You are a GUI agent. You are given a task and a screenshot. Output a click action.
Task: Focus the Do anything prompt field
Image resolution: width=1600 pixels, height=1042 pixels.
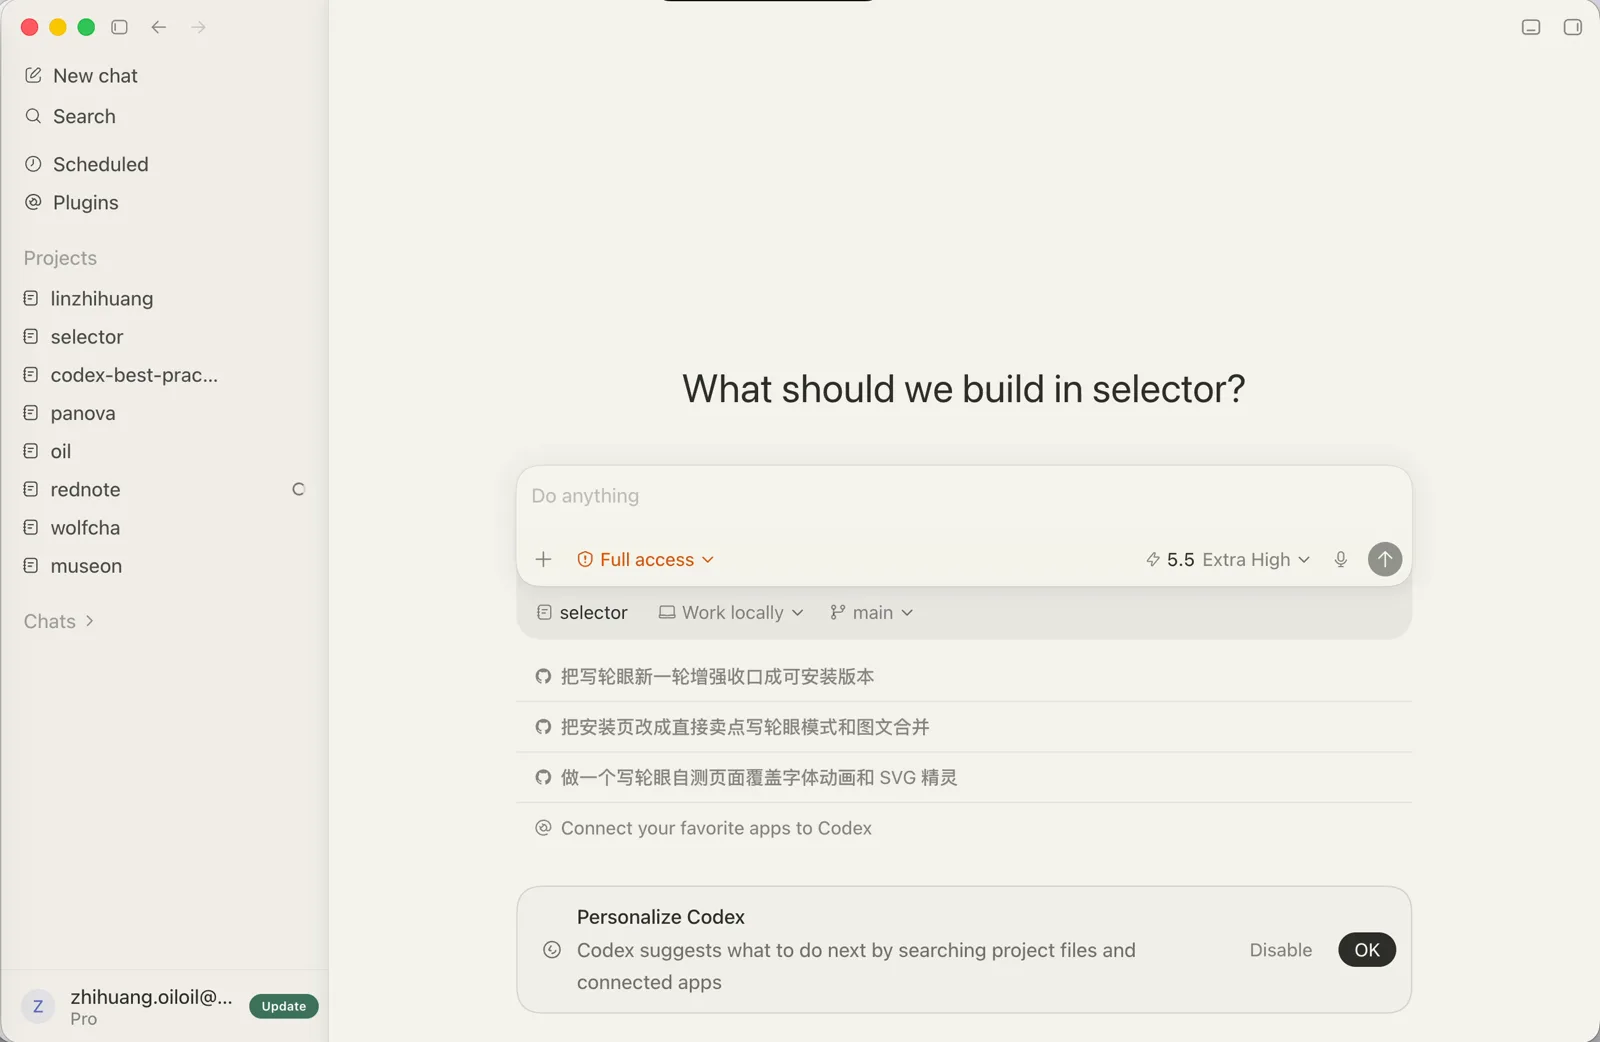[964, 497]
